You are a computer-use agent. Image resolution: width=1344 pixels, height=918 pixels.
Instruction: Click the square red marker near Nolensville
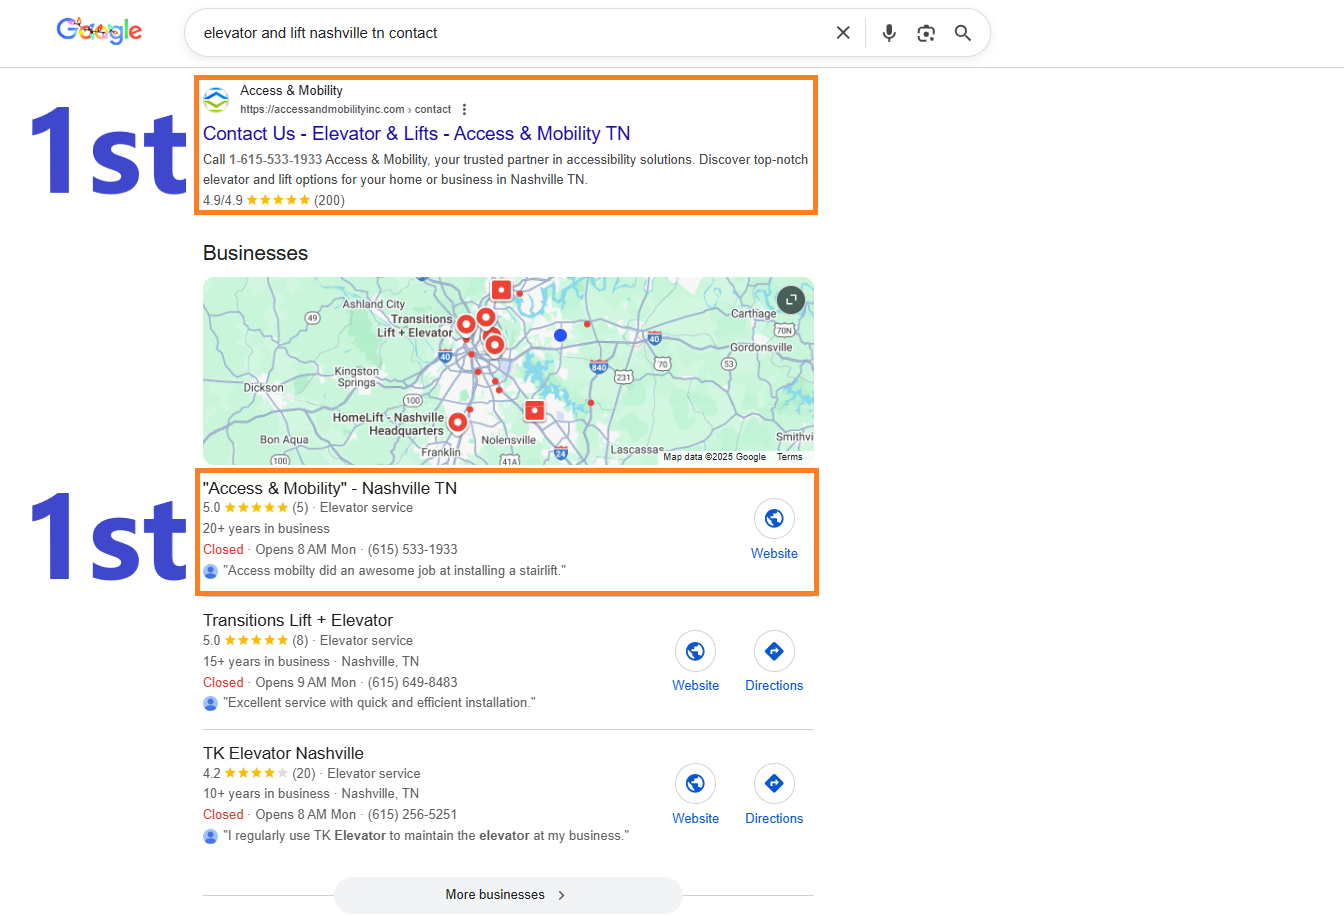pyautogui.click(x=535, y=410)
